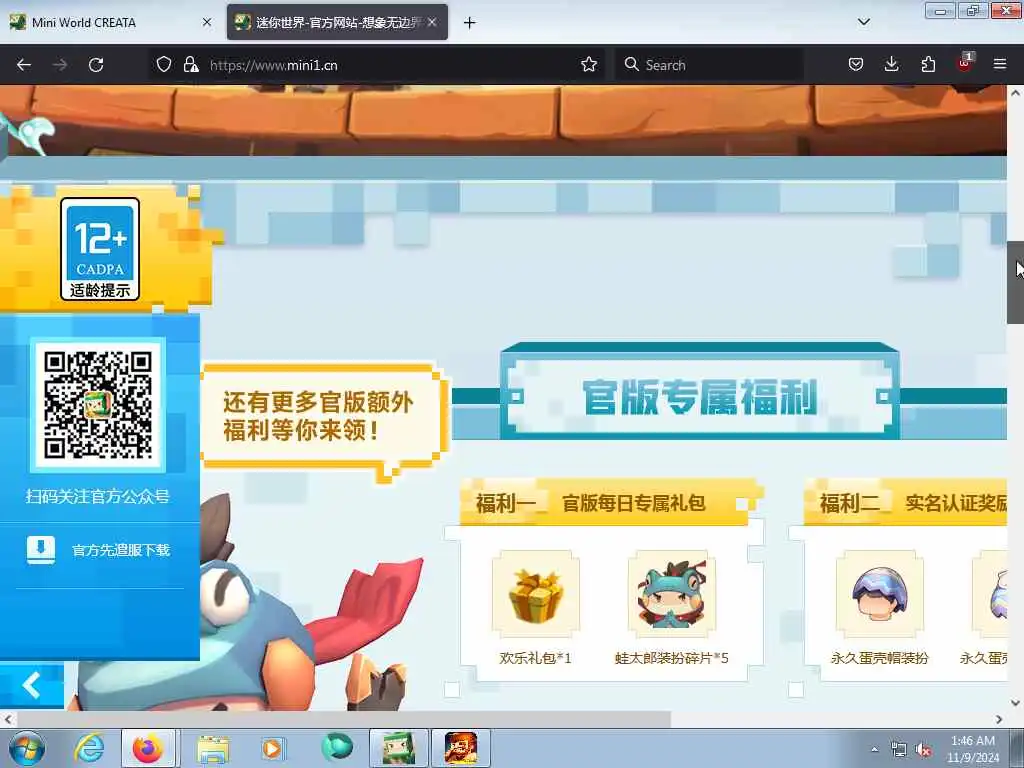Image resolution: width=1024 pixels, height=768 pixels.
Task: Click the 福利二 实名认证奖励 header
Action: click(905, 502)
